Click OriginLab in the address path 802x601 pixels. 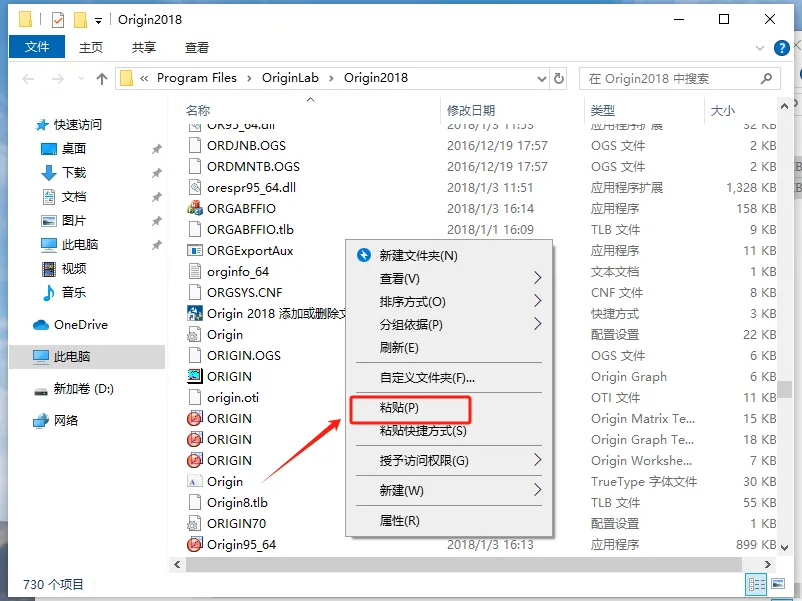pos(290,78)
